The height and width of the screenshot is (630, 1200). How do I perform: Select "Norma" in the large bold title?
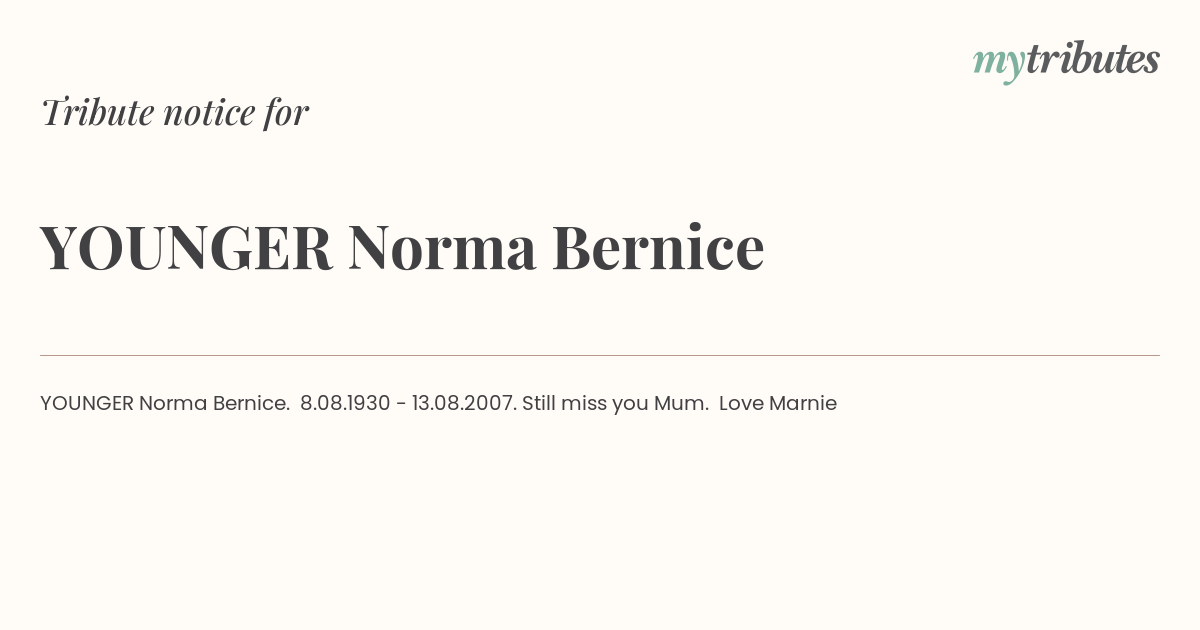[x=443, y=248]
